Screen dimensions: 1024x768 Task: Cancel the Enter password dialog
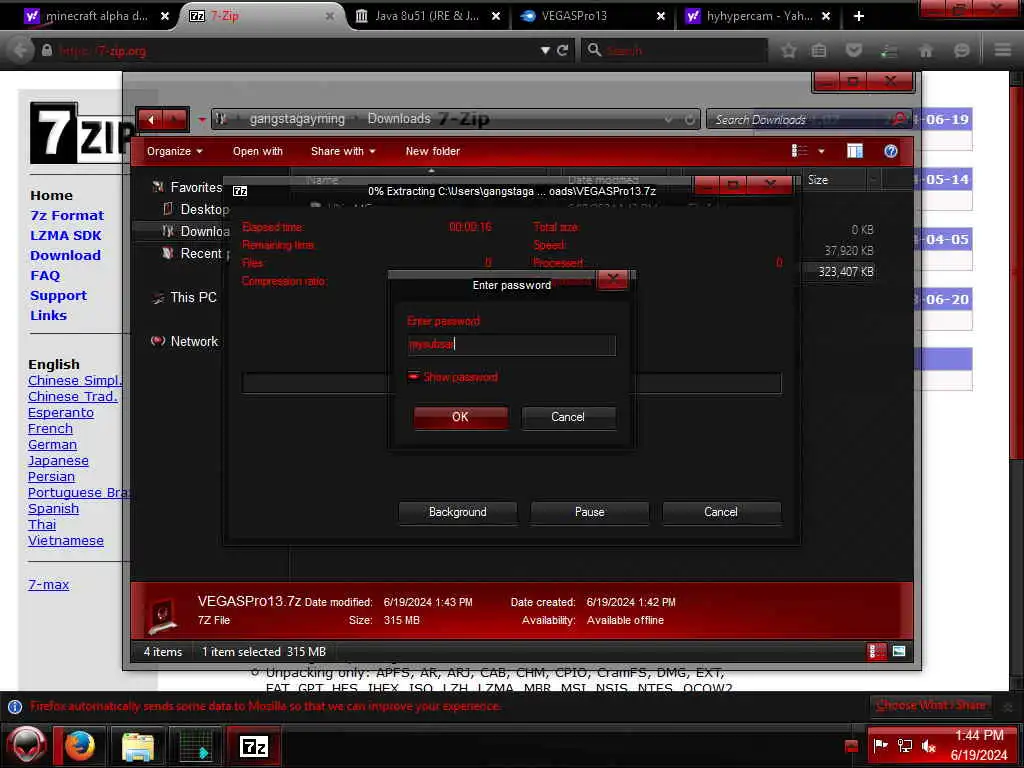point(568,417)
